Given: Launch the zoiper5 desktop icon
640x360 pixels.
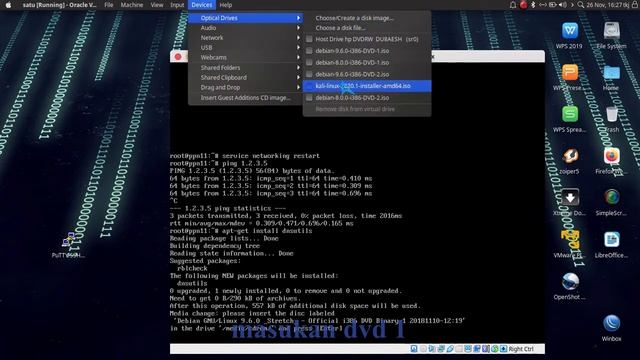Looking at the screenshot, I should click(x=569, y=156).
